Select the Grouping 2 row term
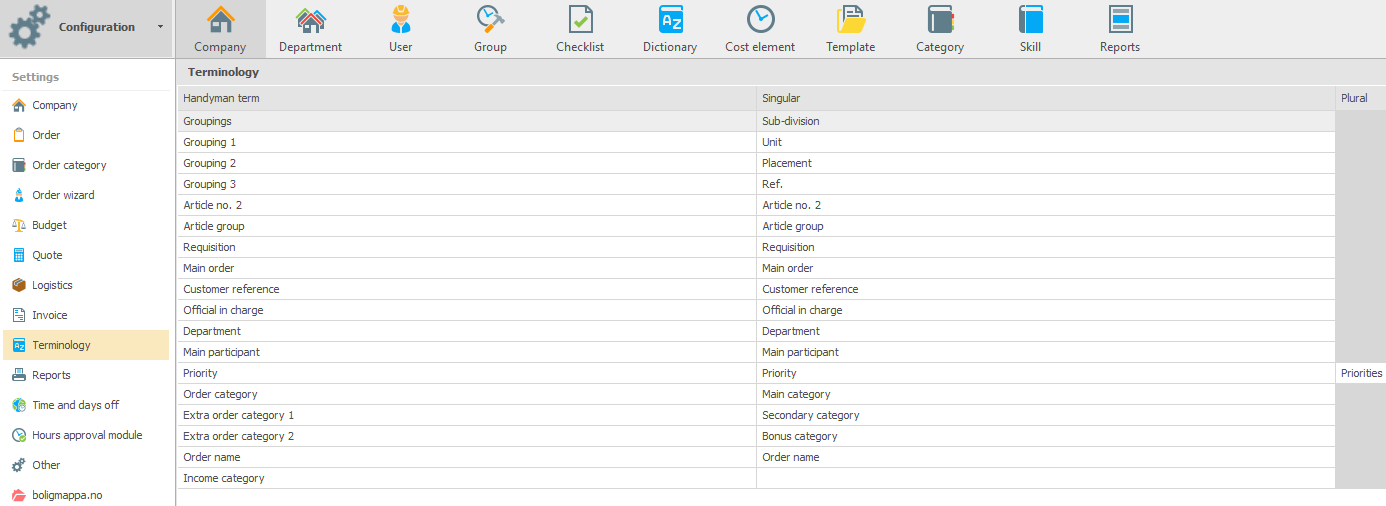Viewport: 1386px width, 506px height. 467,163
